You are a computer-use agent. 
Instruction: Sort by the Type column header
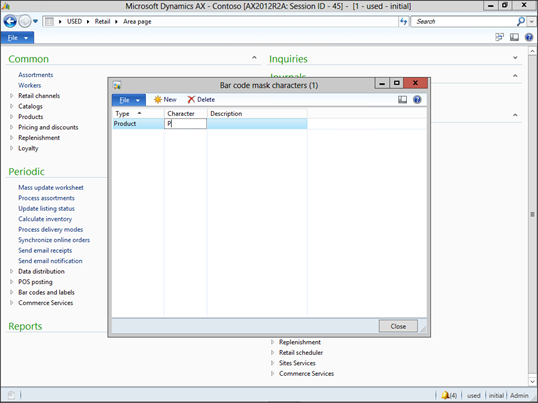[x=138, y=114]
